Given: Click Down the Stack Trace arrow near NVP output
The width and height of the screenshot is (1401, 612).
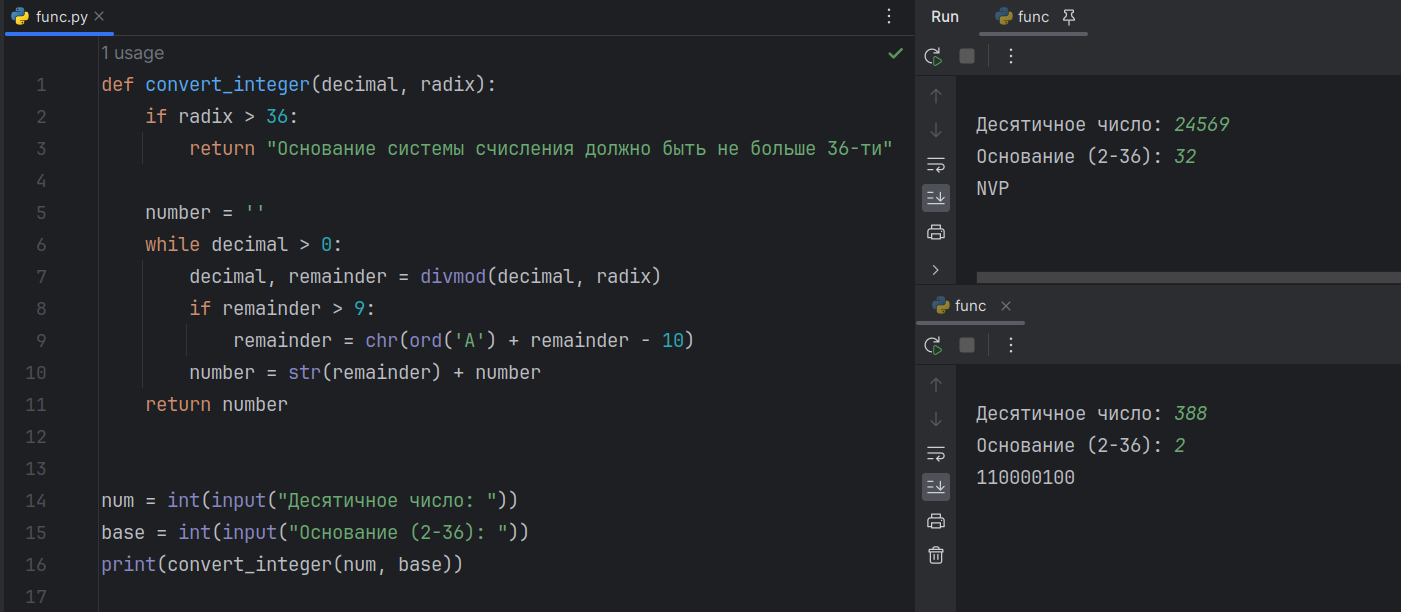Looking at the screenshot, I should pos(936,130).
